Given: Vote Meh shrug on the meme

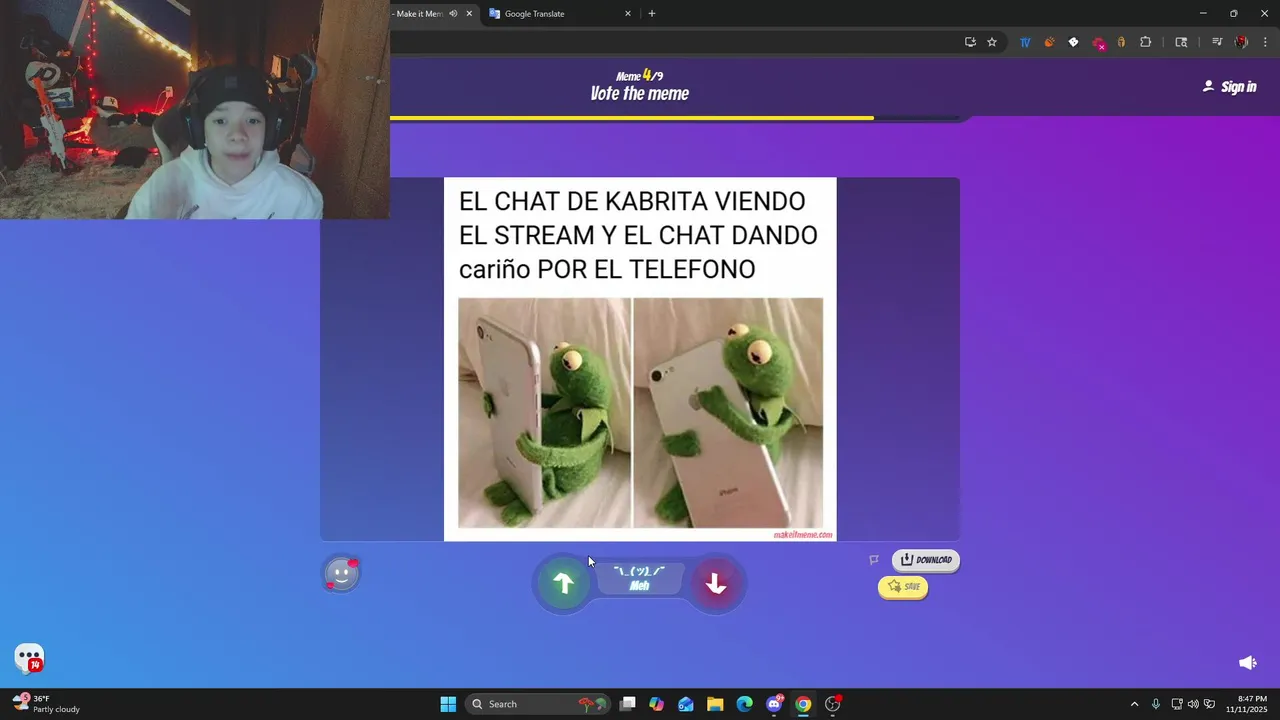Looking at the screenshot, I should tap(639, 578).
